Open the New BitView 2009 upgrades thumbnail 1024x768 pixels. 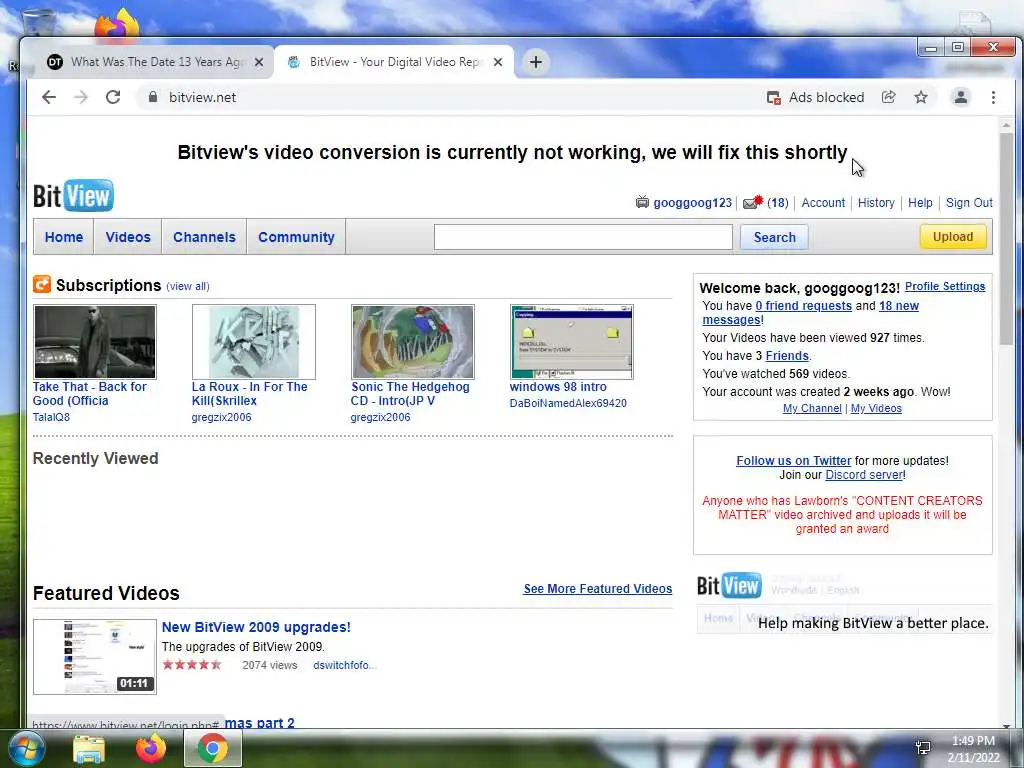(x=95, y=656)
